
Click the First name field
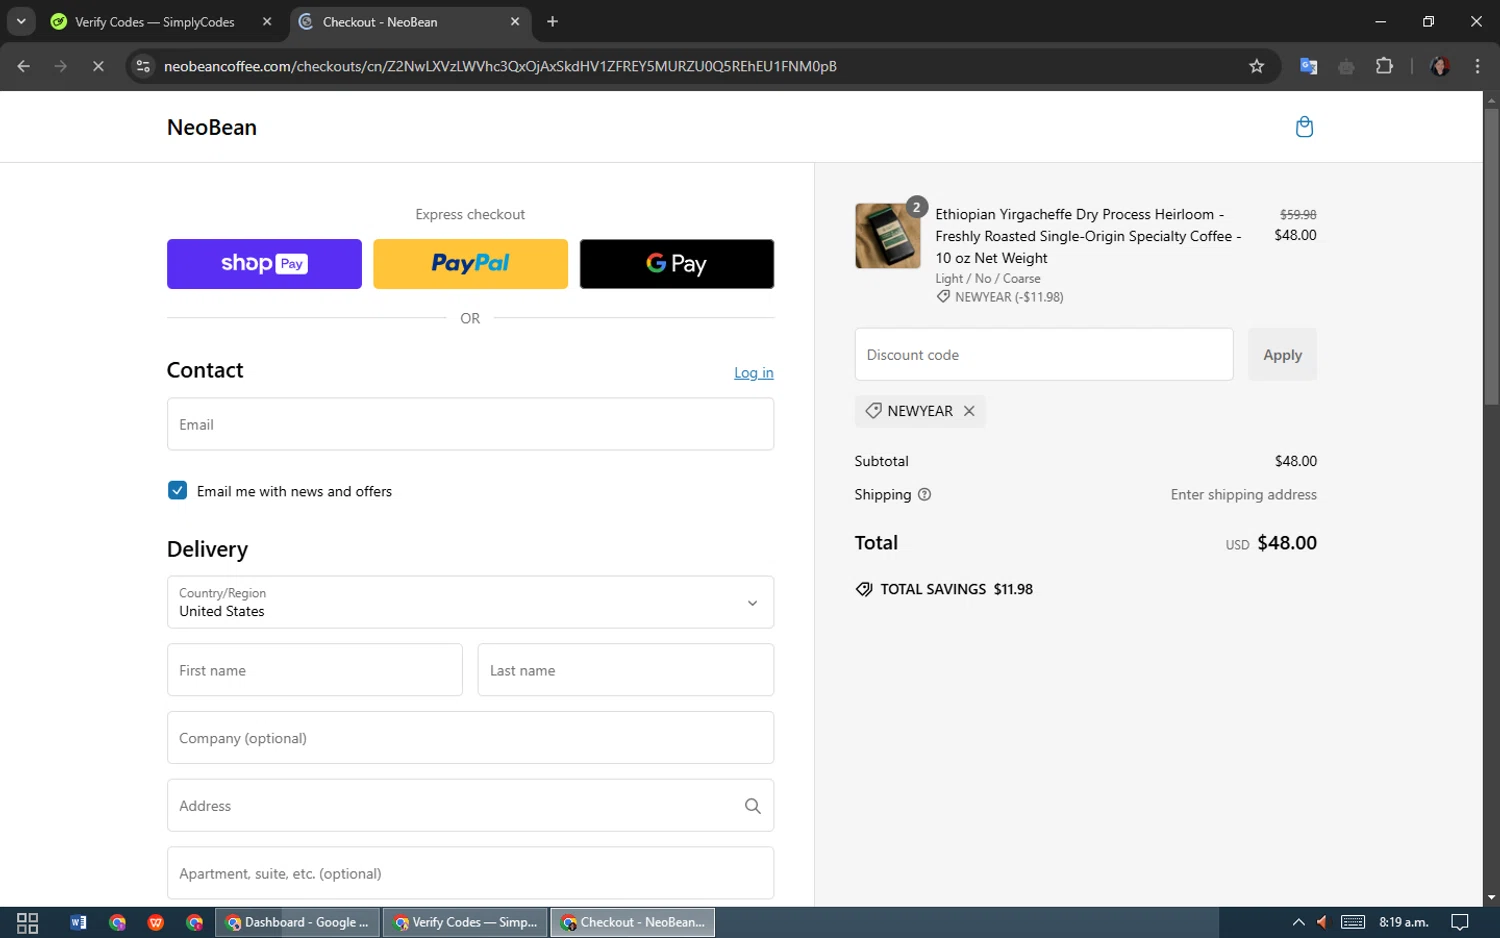pos(315,670)
